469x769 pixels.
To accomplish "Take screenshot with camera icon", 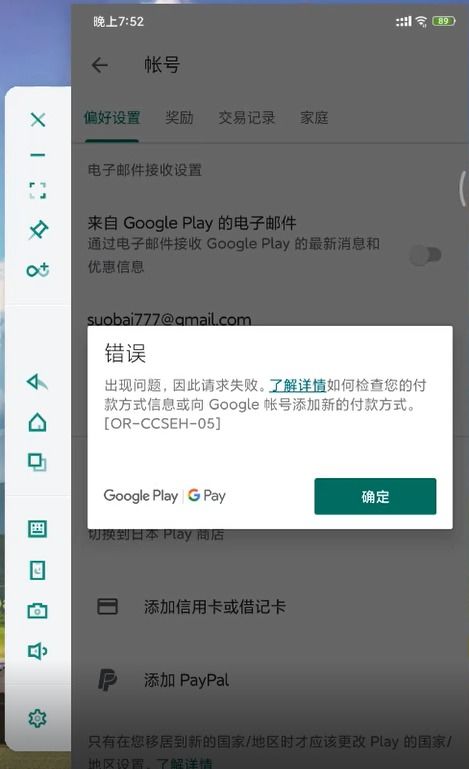I will 38,611.
